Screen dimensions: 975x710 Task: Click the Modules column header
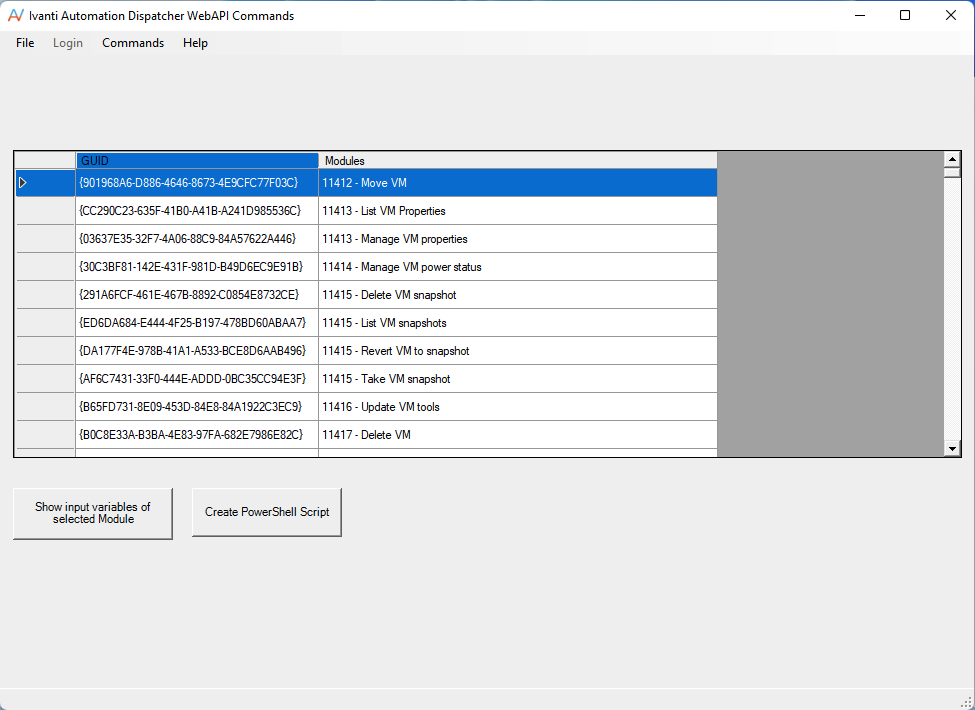click(518, 160)
